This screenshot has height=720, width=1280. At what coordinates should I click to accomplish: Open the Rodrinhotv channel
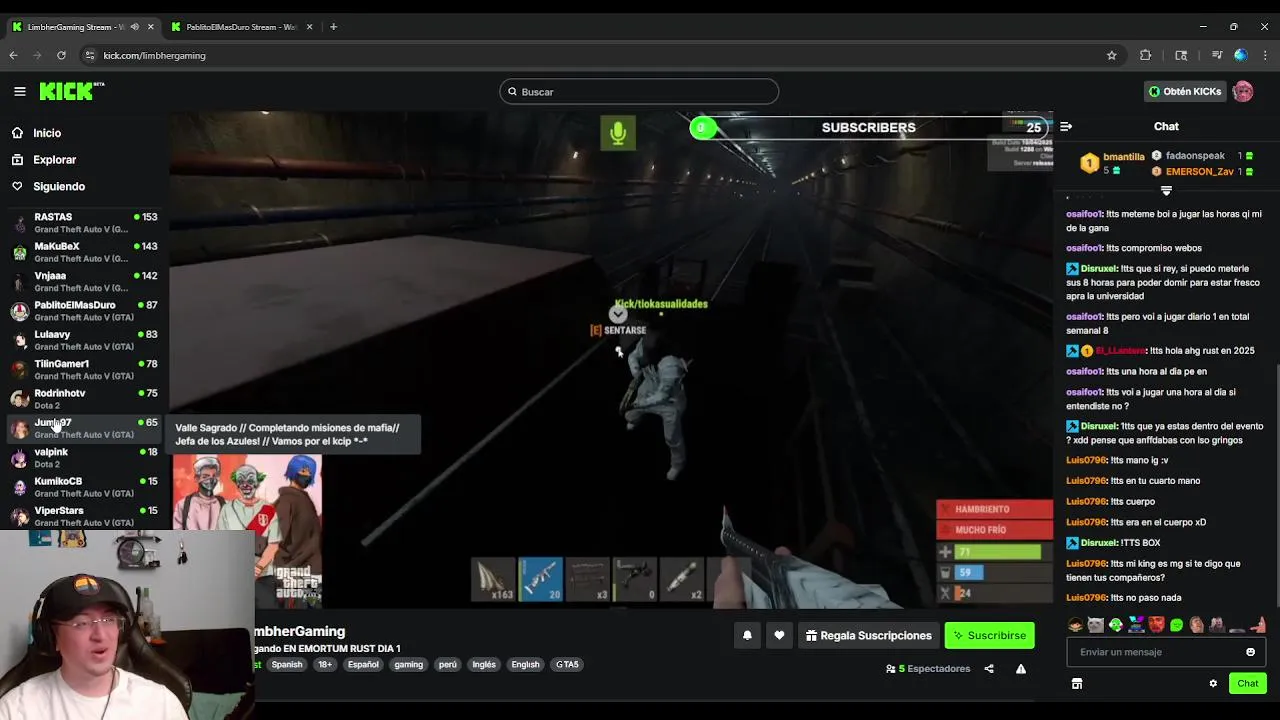click(x=84, y=399)
